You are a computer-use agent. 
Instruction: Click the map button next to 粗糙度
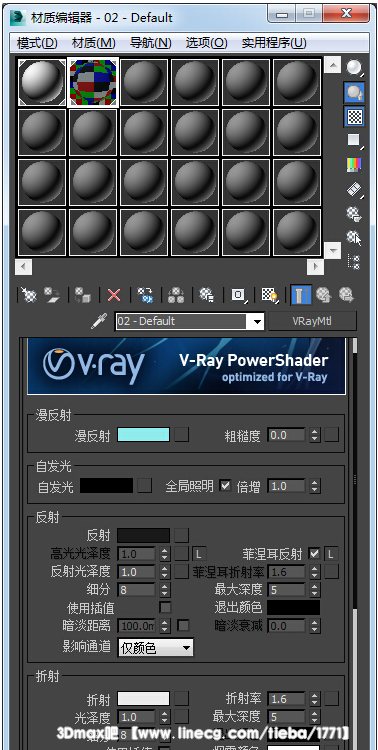point(332,435)
